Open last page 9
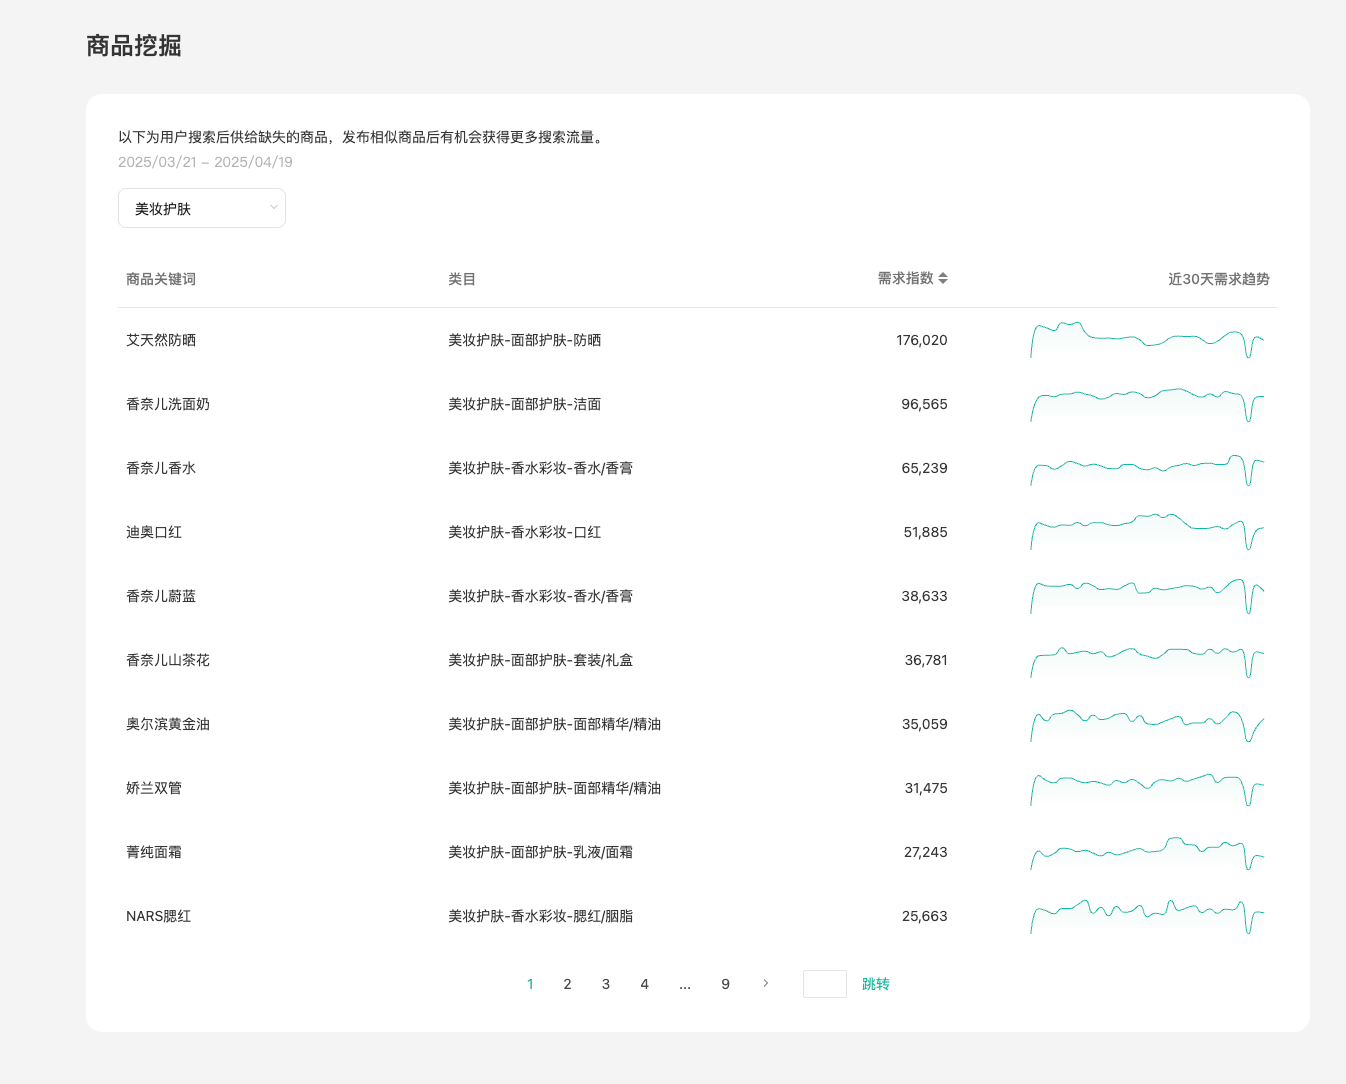Image resolution: width=1346 pixels, height=1084 pixels. (x=725, y=984)
